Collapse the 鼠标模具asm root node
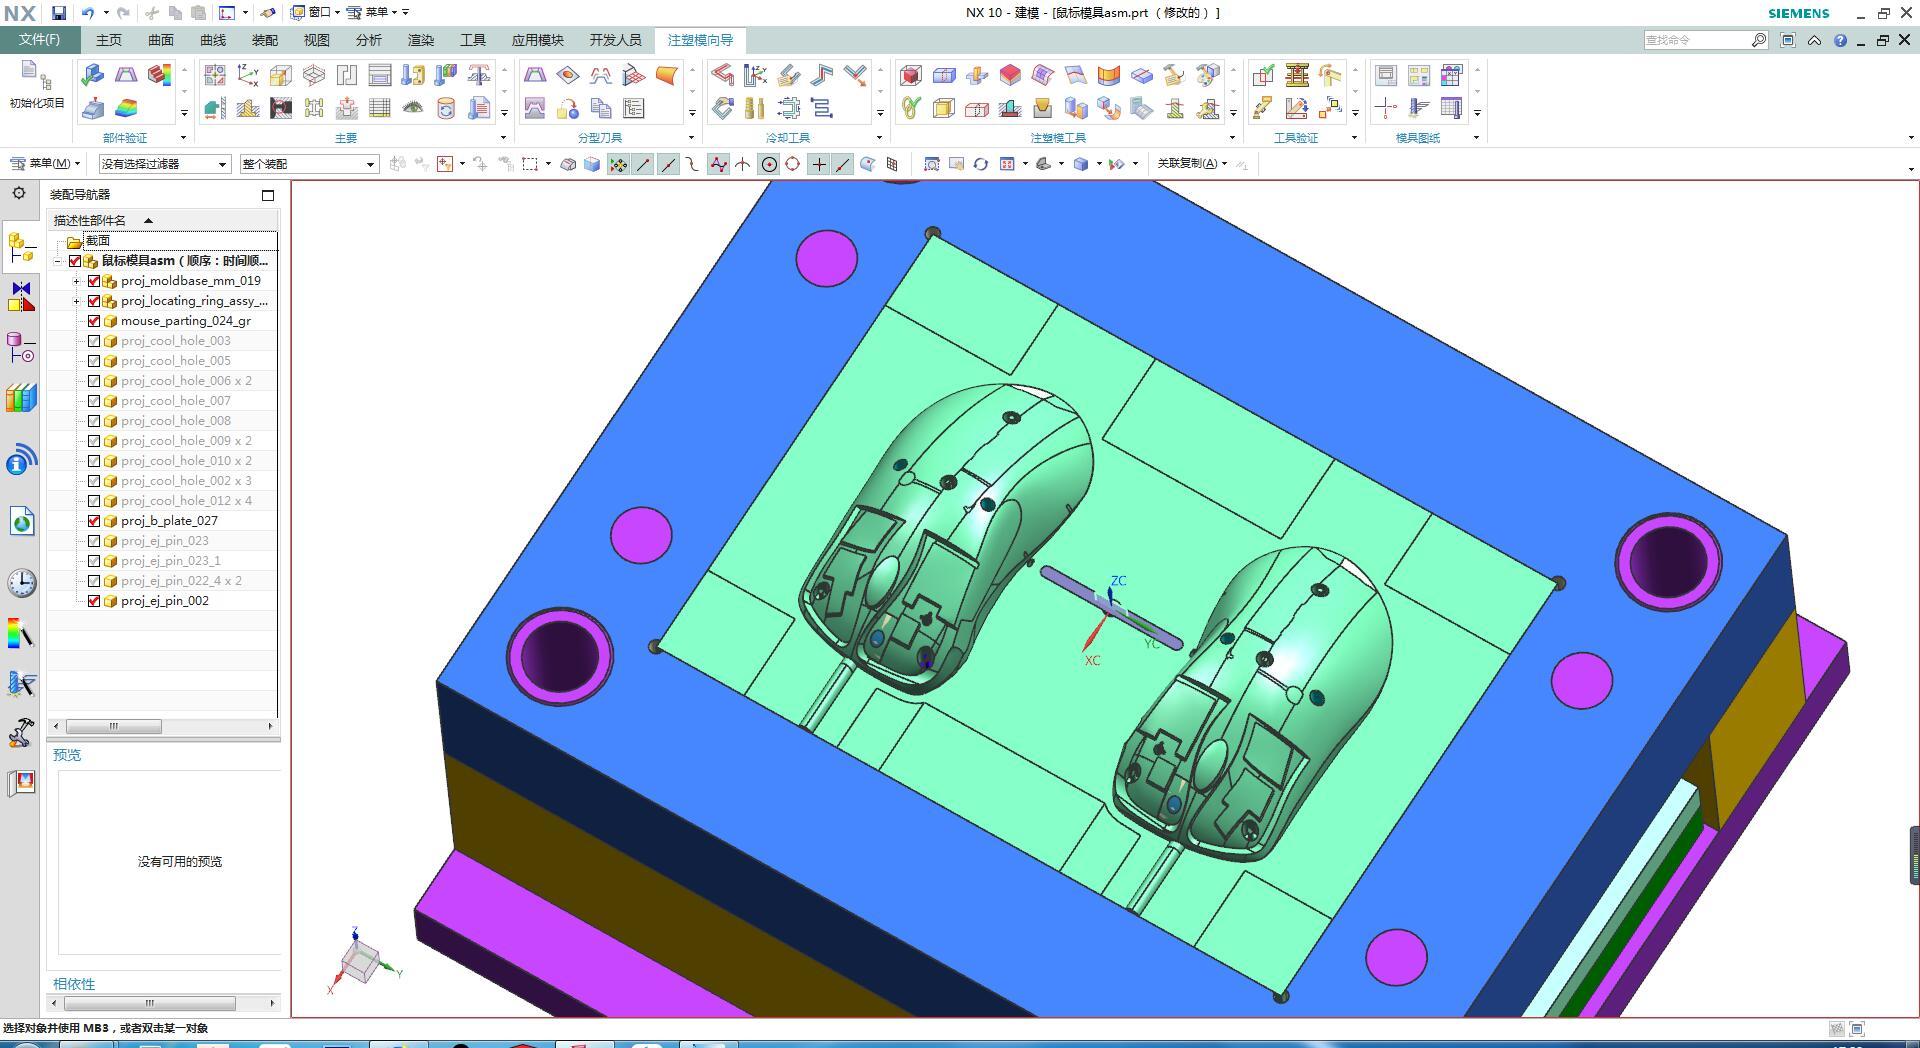The image size is (1920, 1048). tap(57, 261)
